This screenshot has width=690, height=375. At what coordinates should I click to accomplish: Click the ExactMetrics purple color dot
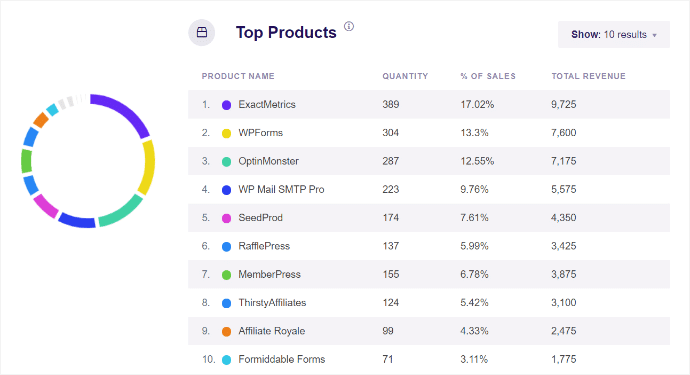point(226,105)
